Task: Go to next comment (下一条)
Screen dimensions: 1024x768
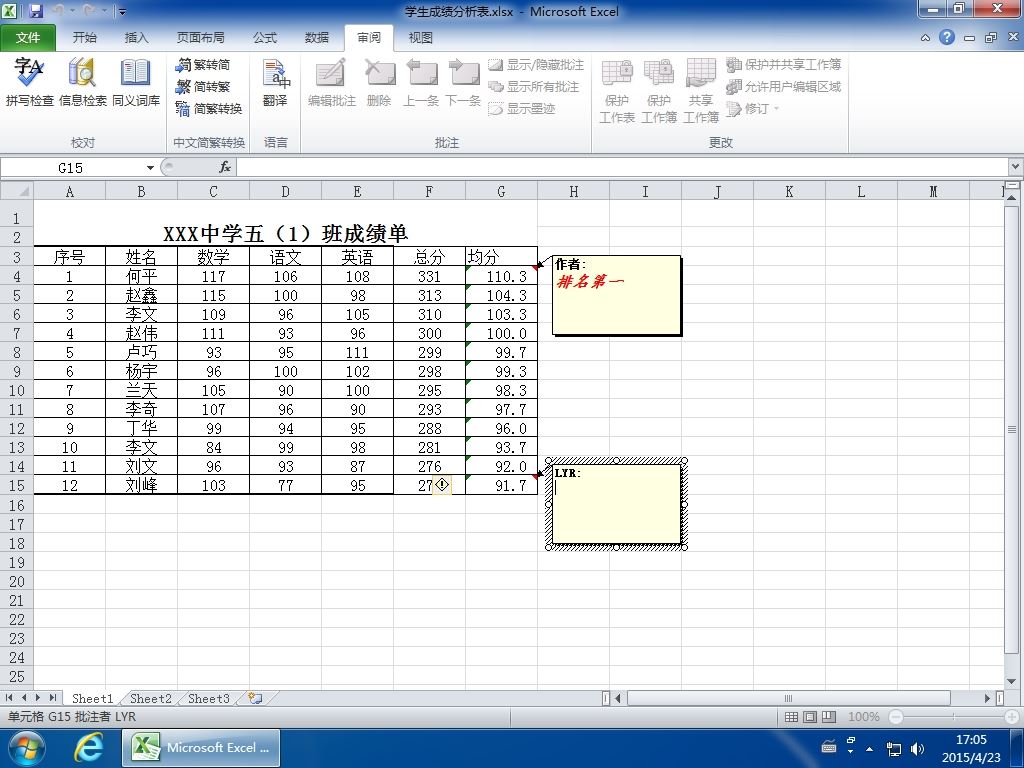Action: (463, 82)
